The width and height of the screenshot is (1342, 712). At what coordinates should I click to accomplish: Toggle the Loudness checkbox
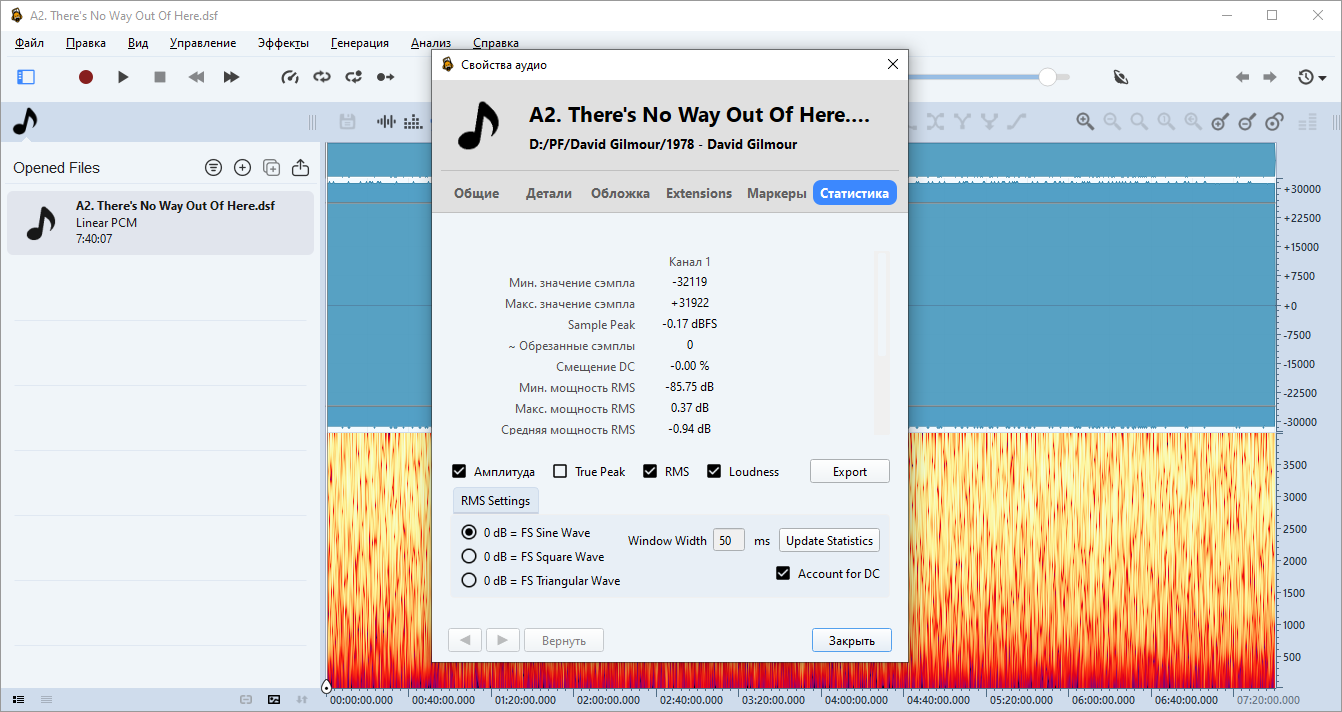tap(714, 471)
